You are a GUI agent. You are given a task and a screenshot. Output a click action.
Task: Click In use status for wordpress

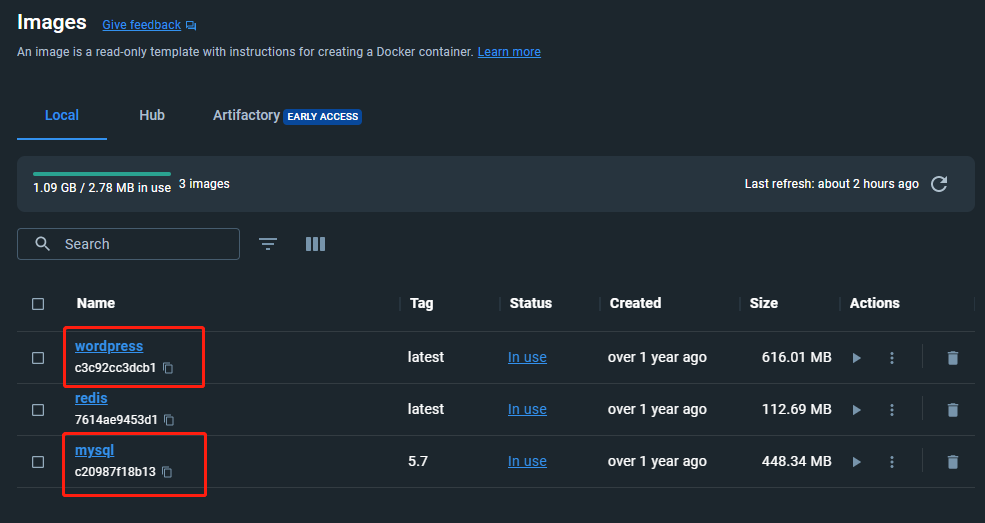point(527,357)
